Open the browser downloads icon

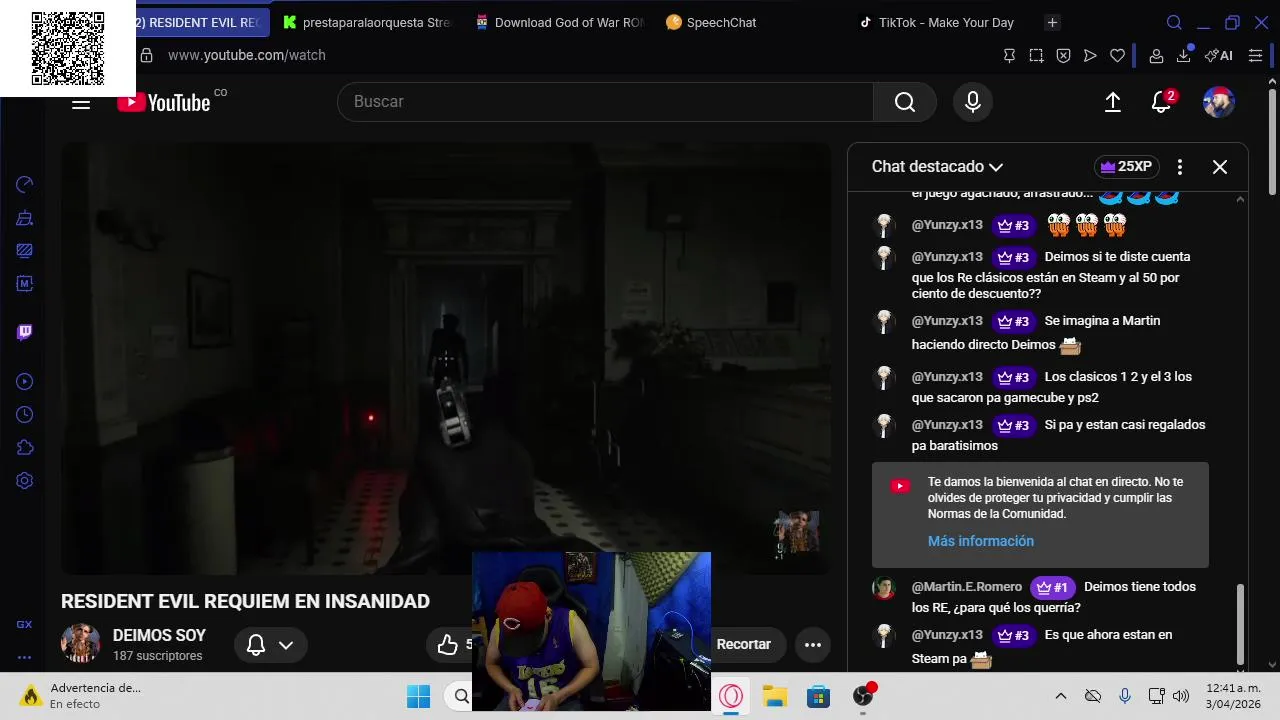click(1184, 55)
